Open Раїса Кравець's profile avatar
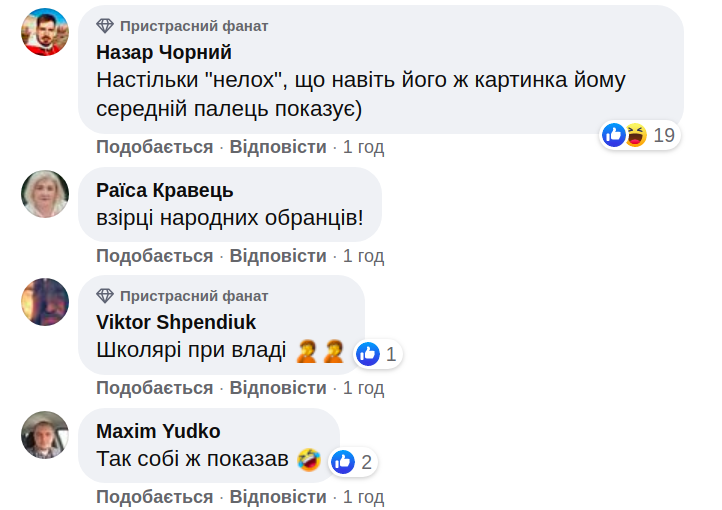 pyautogui.click(x=45, y=193)
